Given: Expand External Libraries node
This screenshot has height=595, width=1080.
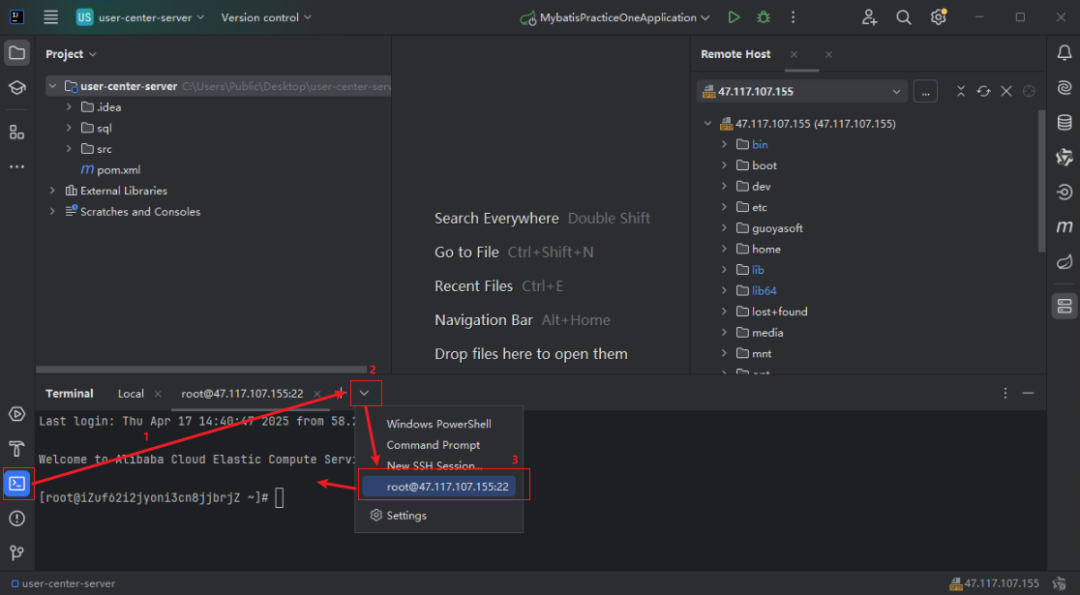Looking at the screenshot, I should pyautogui.click(x=52, y=191).
